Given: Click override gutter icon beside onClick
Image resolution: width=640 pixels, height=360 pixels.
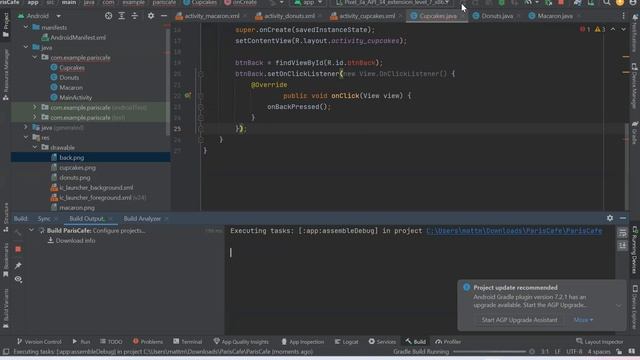Looking at the screenshot, I should tap(188, 96).
